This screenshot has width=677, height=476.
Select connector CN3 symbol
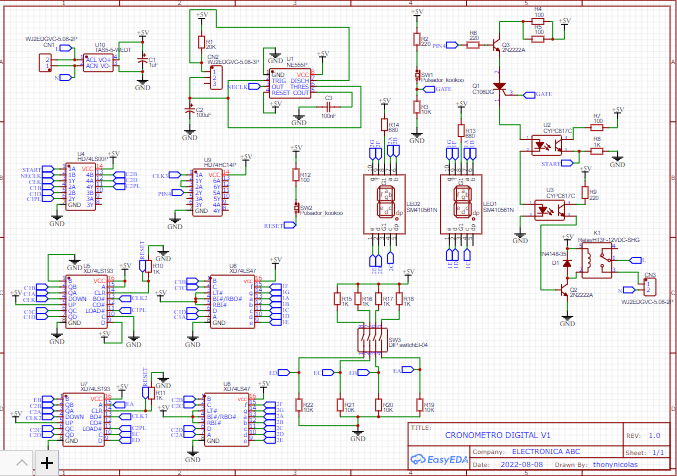(650, 287)
